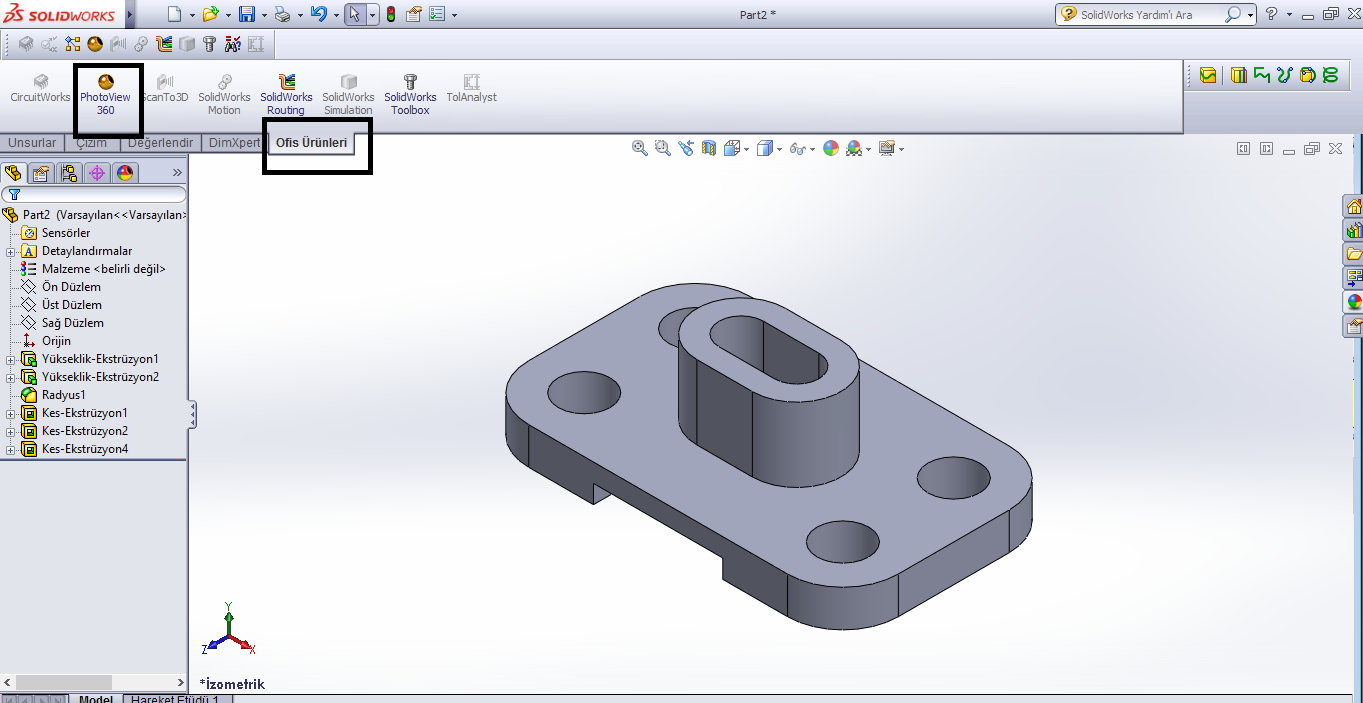Open SolidWorks Toolbox
This screenshot has height=703, width=1363.
(409, 95)
